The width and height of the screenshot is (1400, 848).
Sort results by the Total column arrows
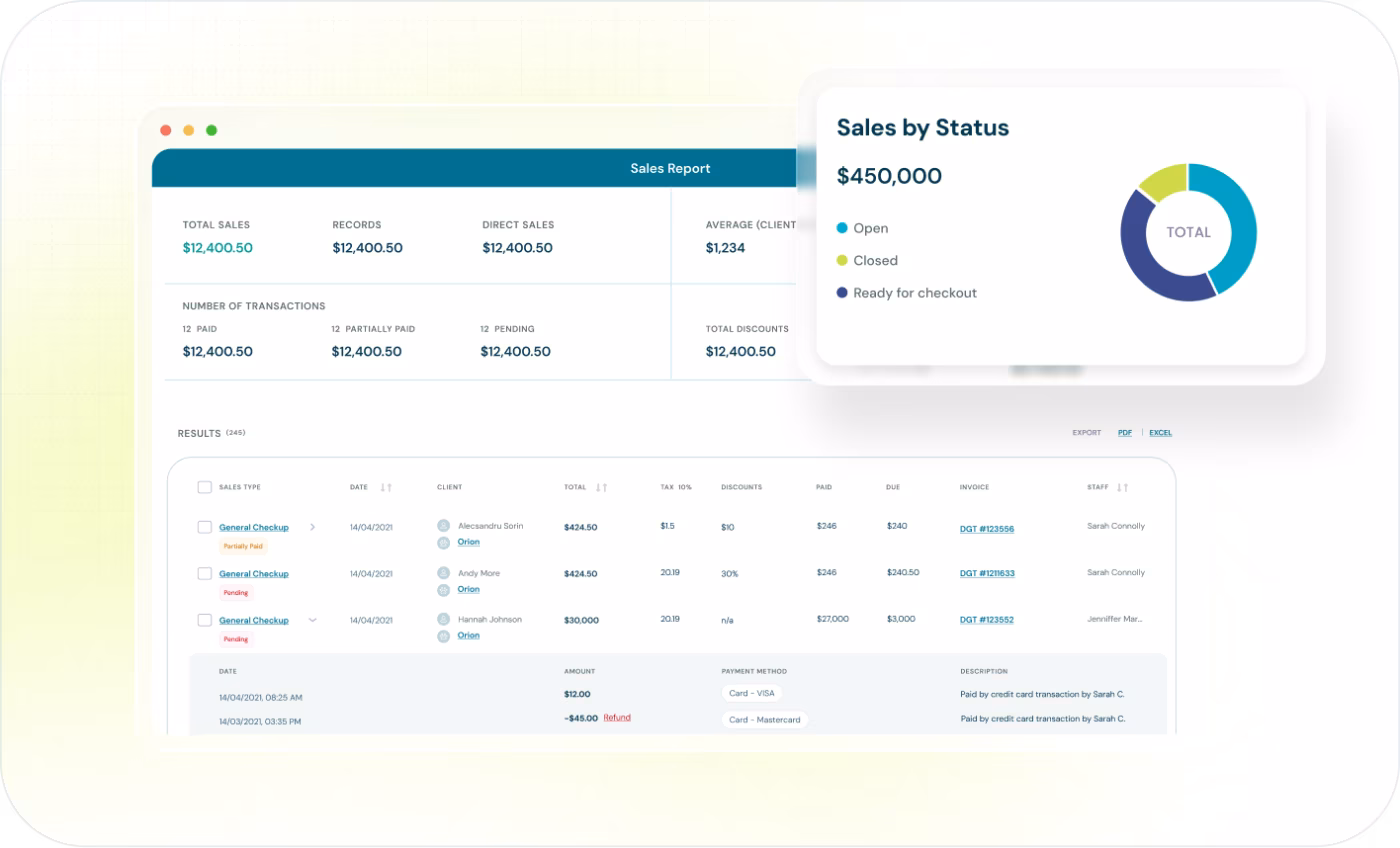click(601, 487)
